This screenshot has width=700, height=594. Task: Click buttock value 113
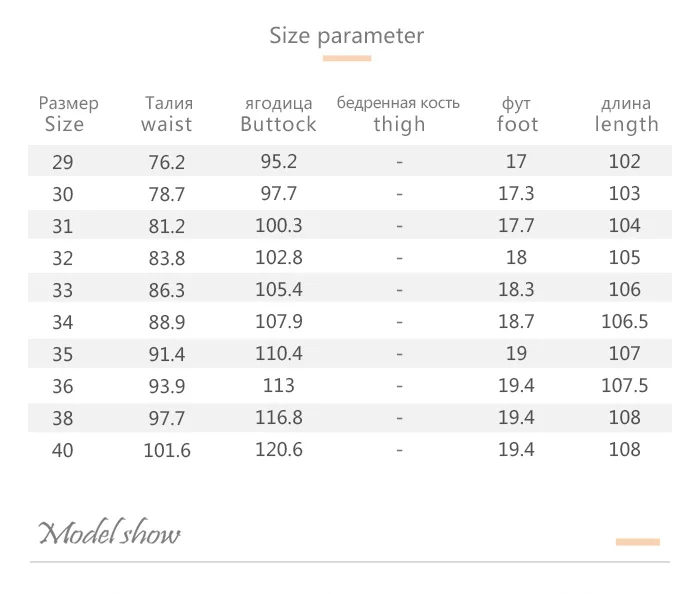click(x=279, y=386)
